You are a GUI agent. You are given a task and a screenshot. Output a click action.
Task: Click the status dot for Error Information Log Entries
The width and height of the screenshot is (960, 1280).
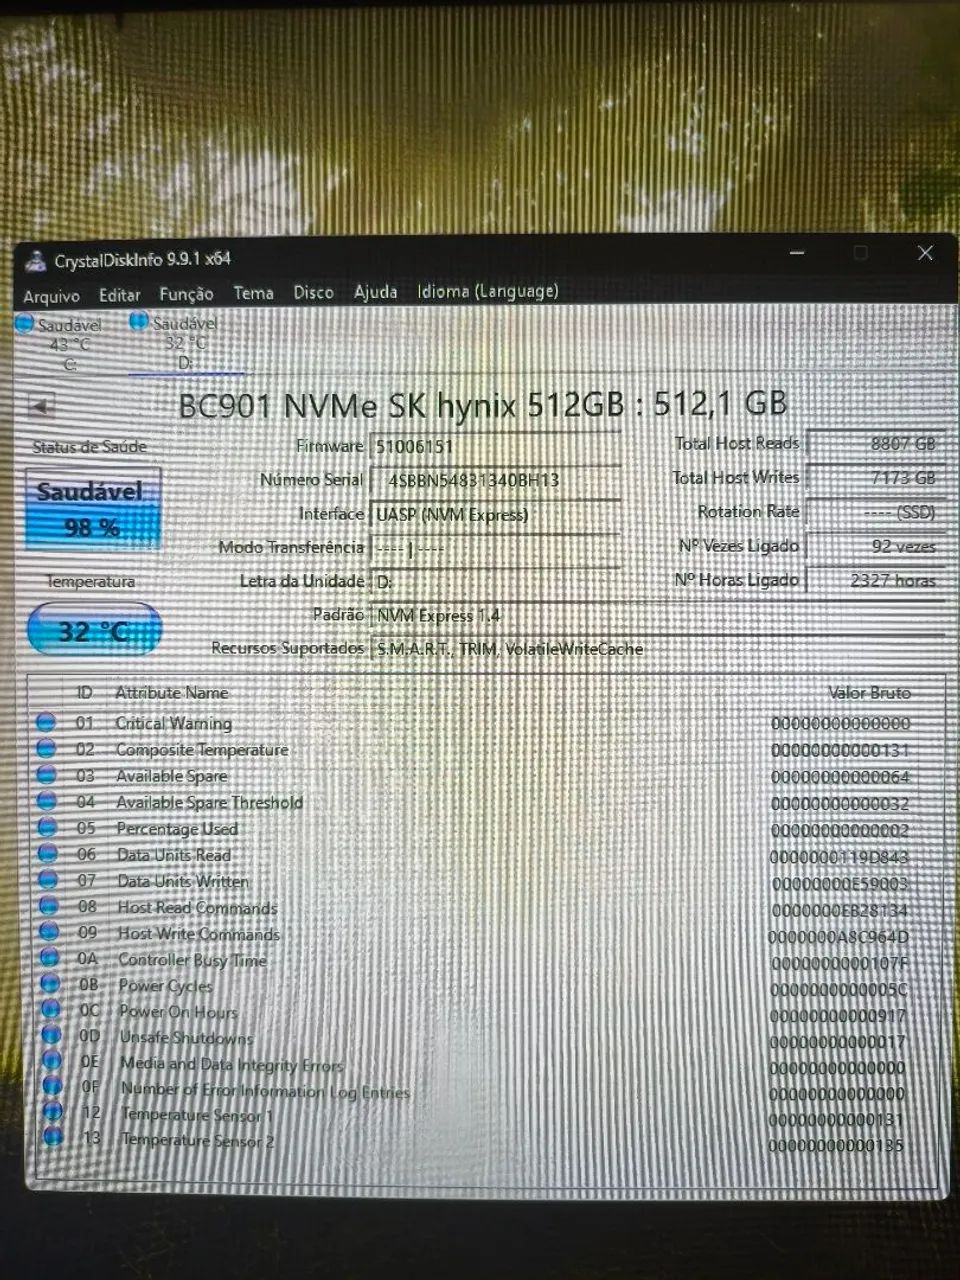coord(53,1085)
